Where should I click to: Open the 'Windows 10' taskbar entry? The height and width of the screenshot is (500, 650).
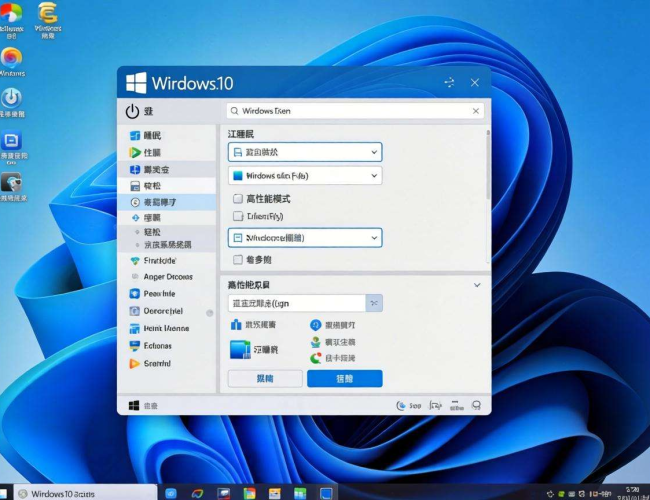pyautogui.click(x=86, y=493)
